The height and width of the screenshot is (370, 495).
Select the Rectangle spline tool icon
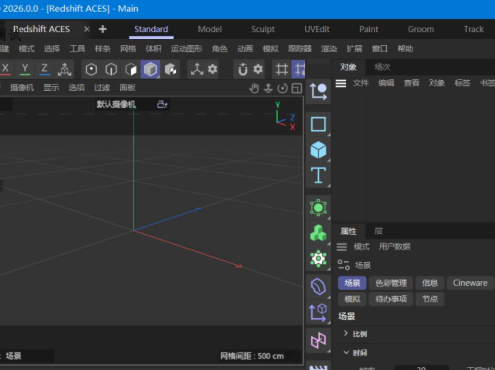pyautogui.click(x=318, y=124)
